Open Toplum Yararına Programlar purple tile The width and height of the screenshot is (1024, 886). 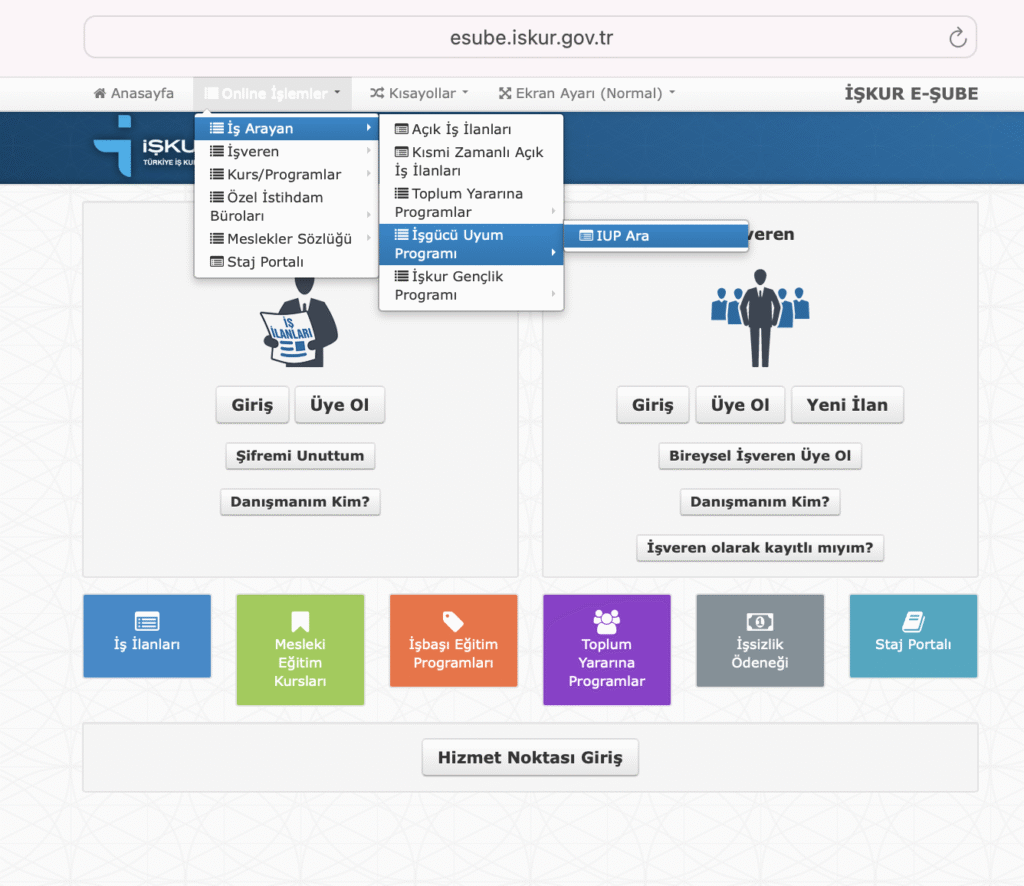(606, 649)
